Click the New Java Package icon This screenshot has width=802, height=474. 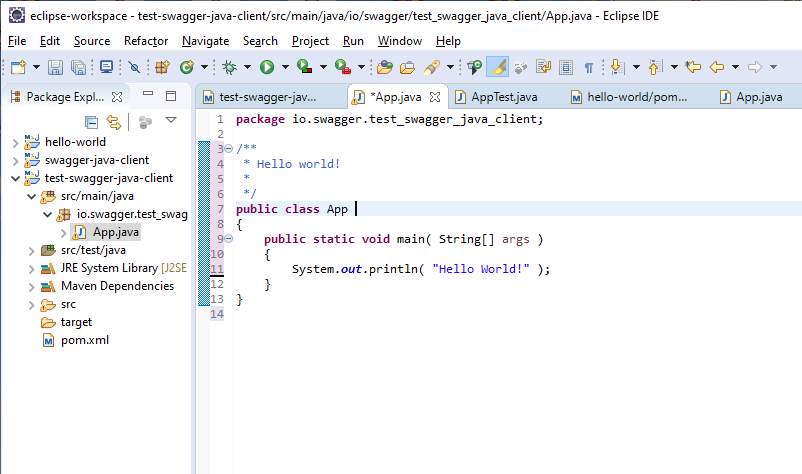click(x=161, y=67)
